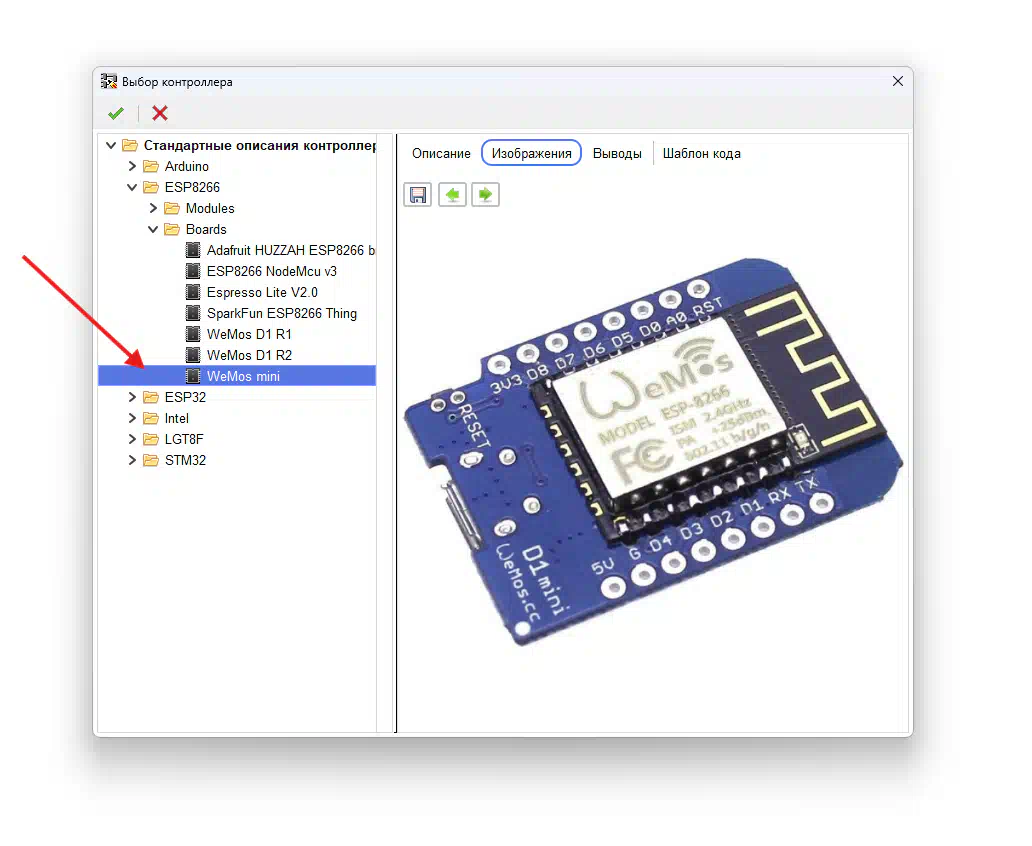The height and width of the screenshot is (846, 1032).
Task: Click the ESP32 folder icon
Action: (151, 397)
